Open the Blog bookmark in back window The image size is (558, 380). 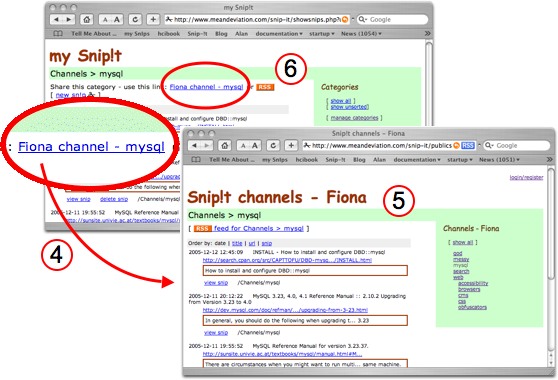pos(221,34)
